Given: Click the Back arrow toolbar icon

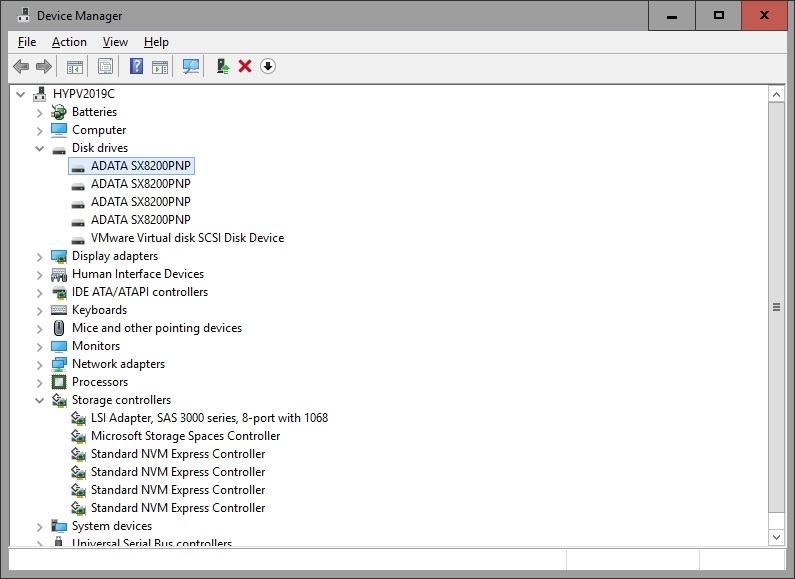Looking at the screenshot, I should [x=21, y=66].
